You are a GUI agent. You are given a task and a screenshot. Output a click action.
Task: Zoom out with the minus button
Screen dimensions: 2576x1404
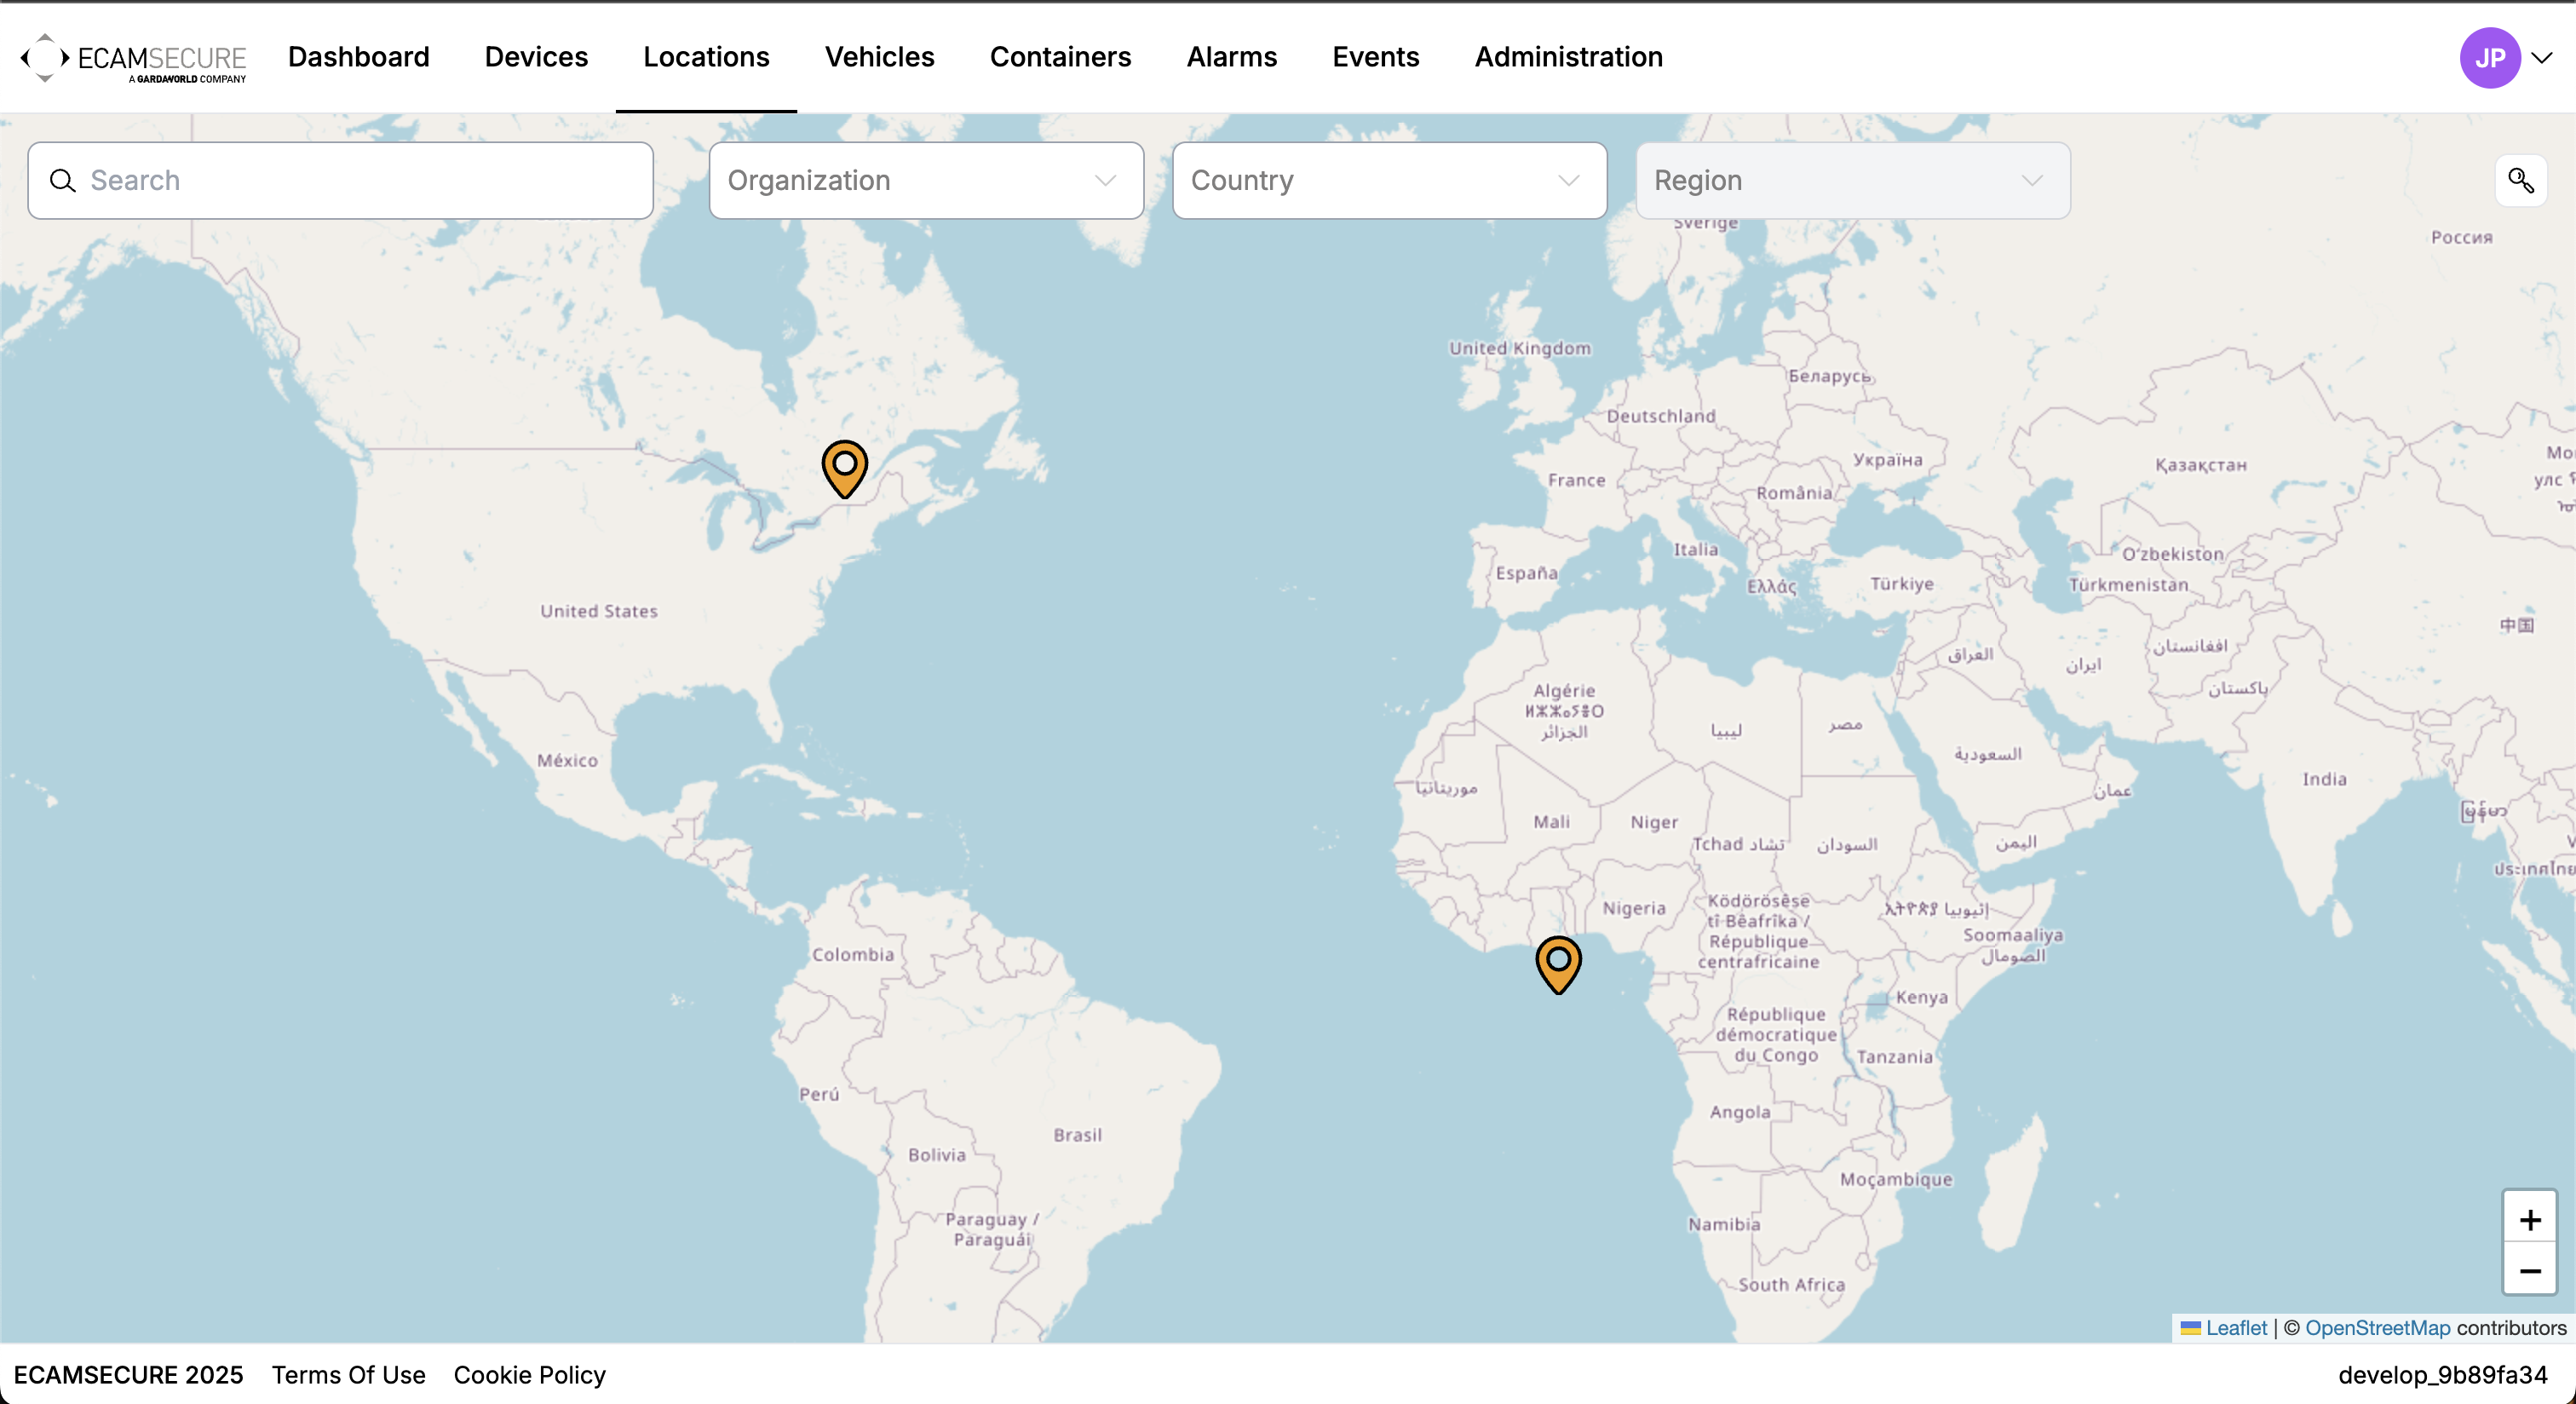point(2529,1270)
